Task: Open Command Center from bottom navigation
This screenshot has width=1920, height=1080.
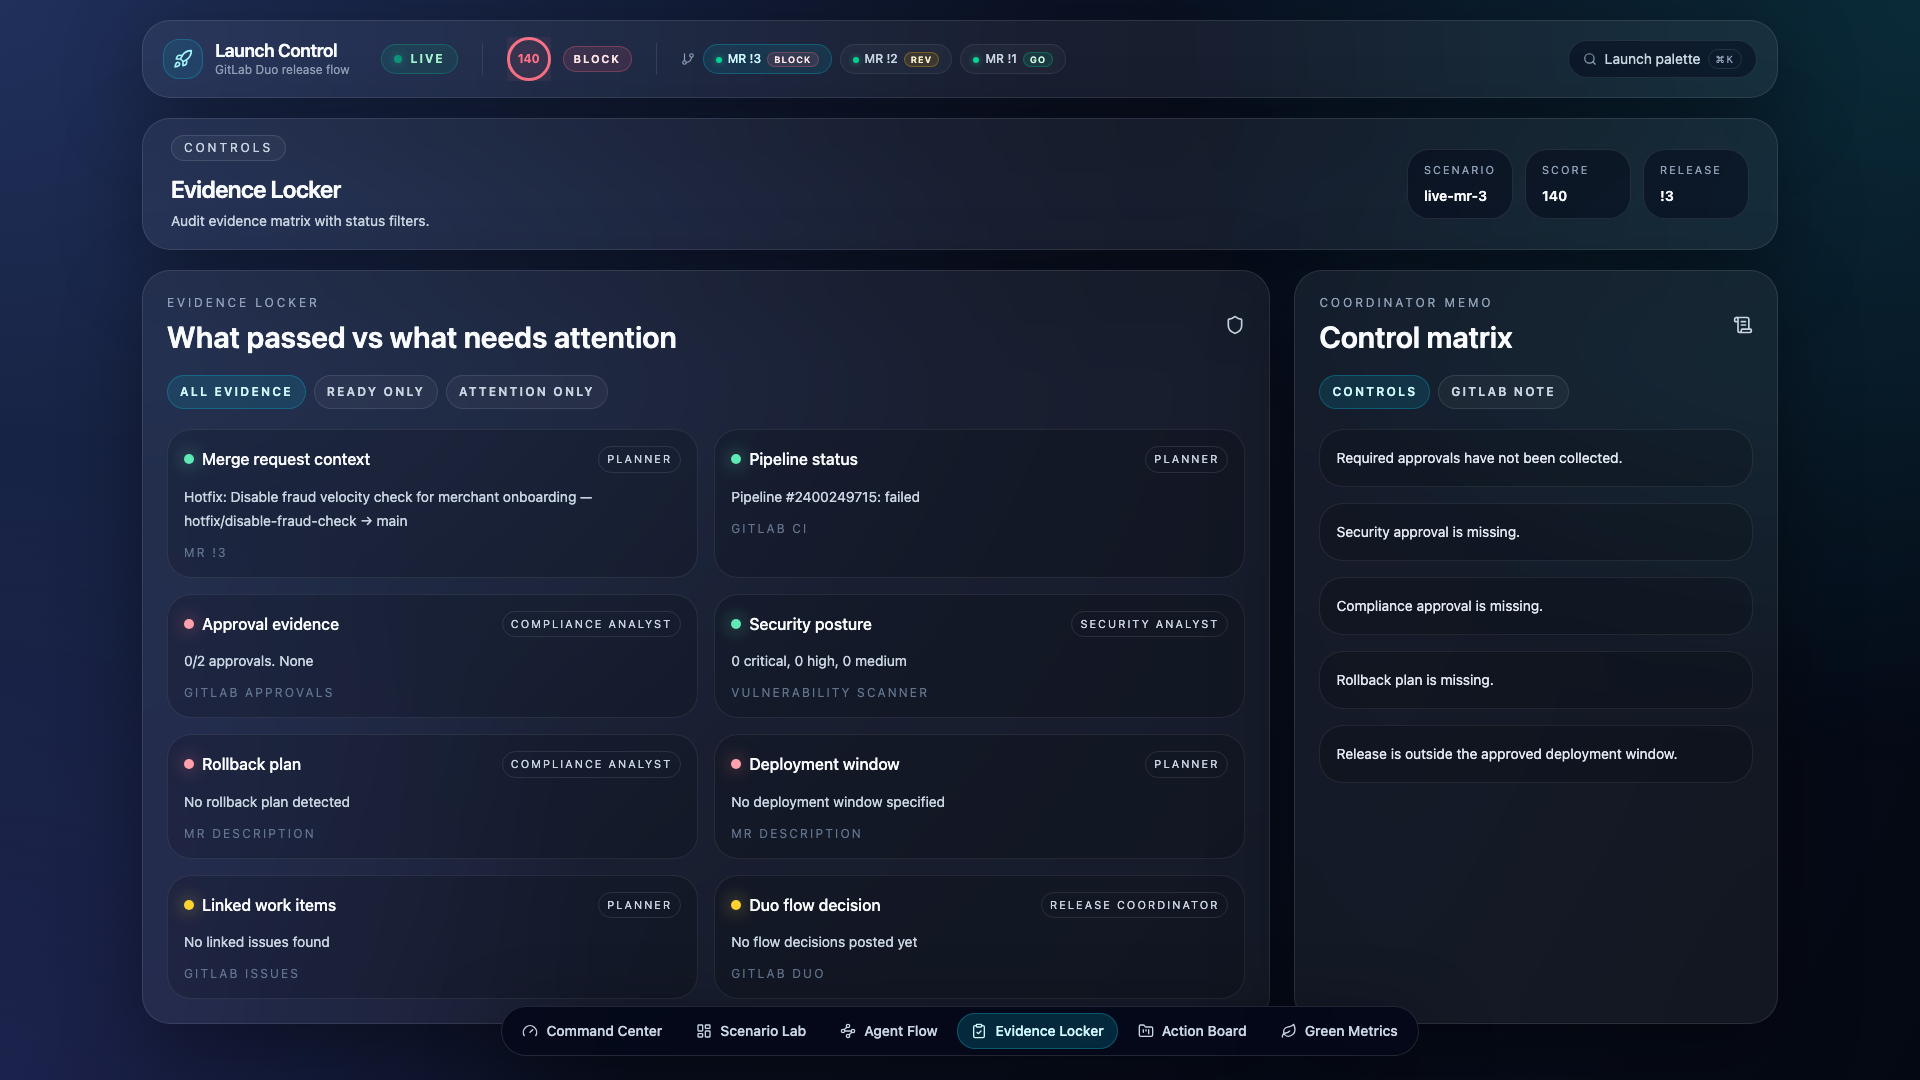Action: point(592,1031)
